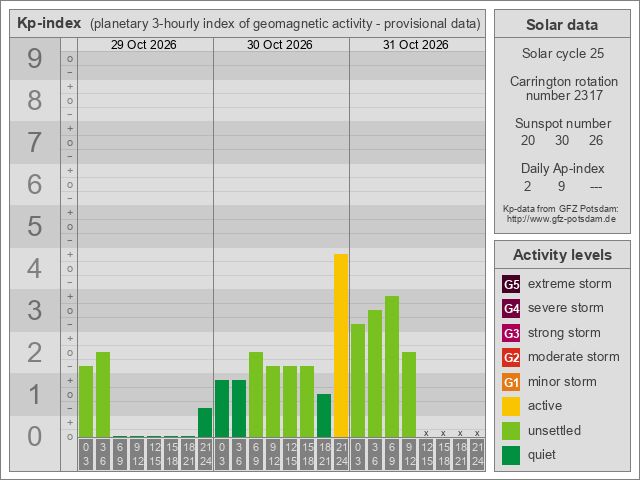Click the 30 Oct 18-21 dark green bar
Screen dimensions: 640x480
tap(324, 416)
